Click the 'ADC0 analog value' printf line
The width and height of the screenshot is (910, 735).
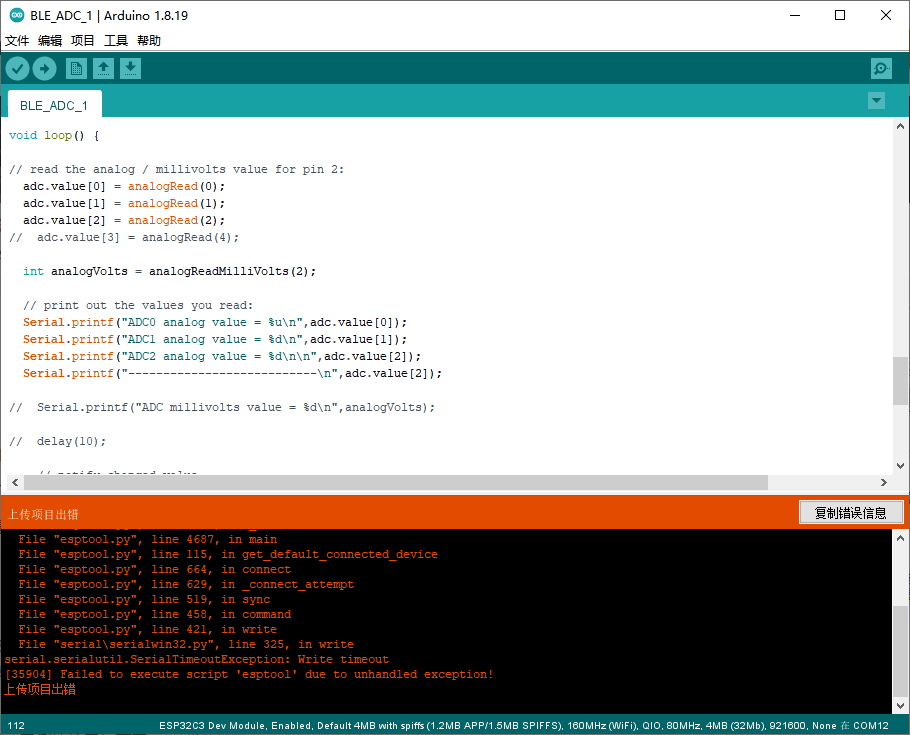point(215,322)
